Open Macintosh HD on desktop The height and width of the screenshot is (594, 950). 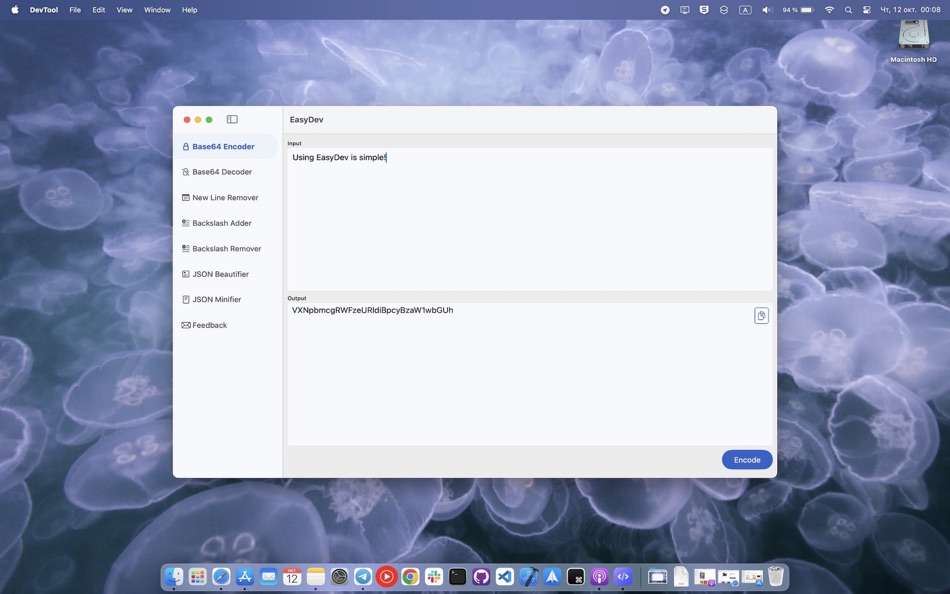tap(913, 41)
